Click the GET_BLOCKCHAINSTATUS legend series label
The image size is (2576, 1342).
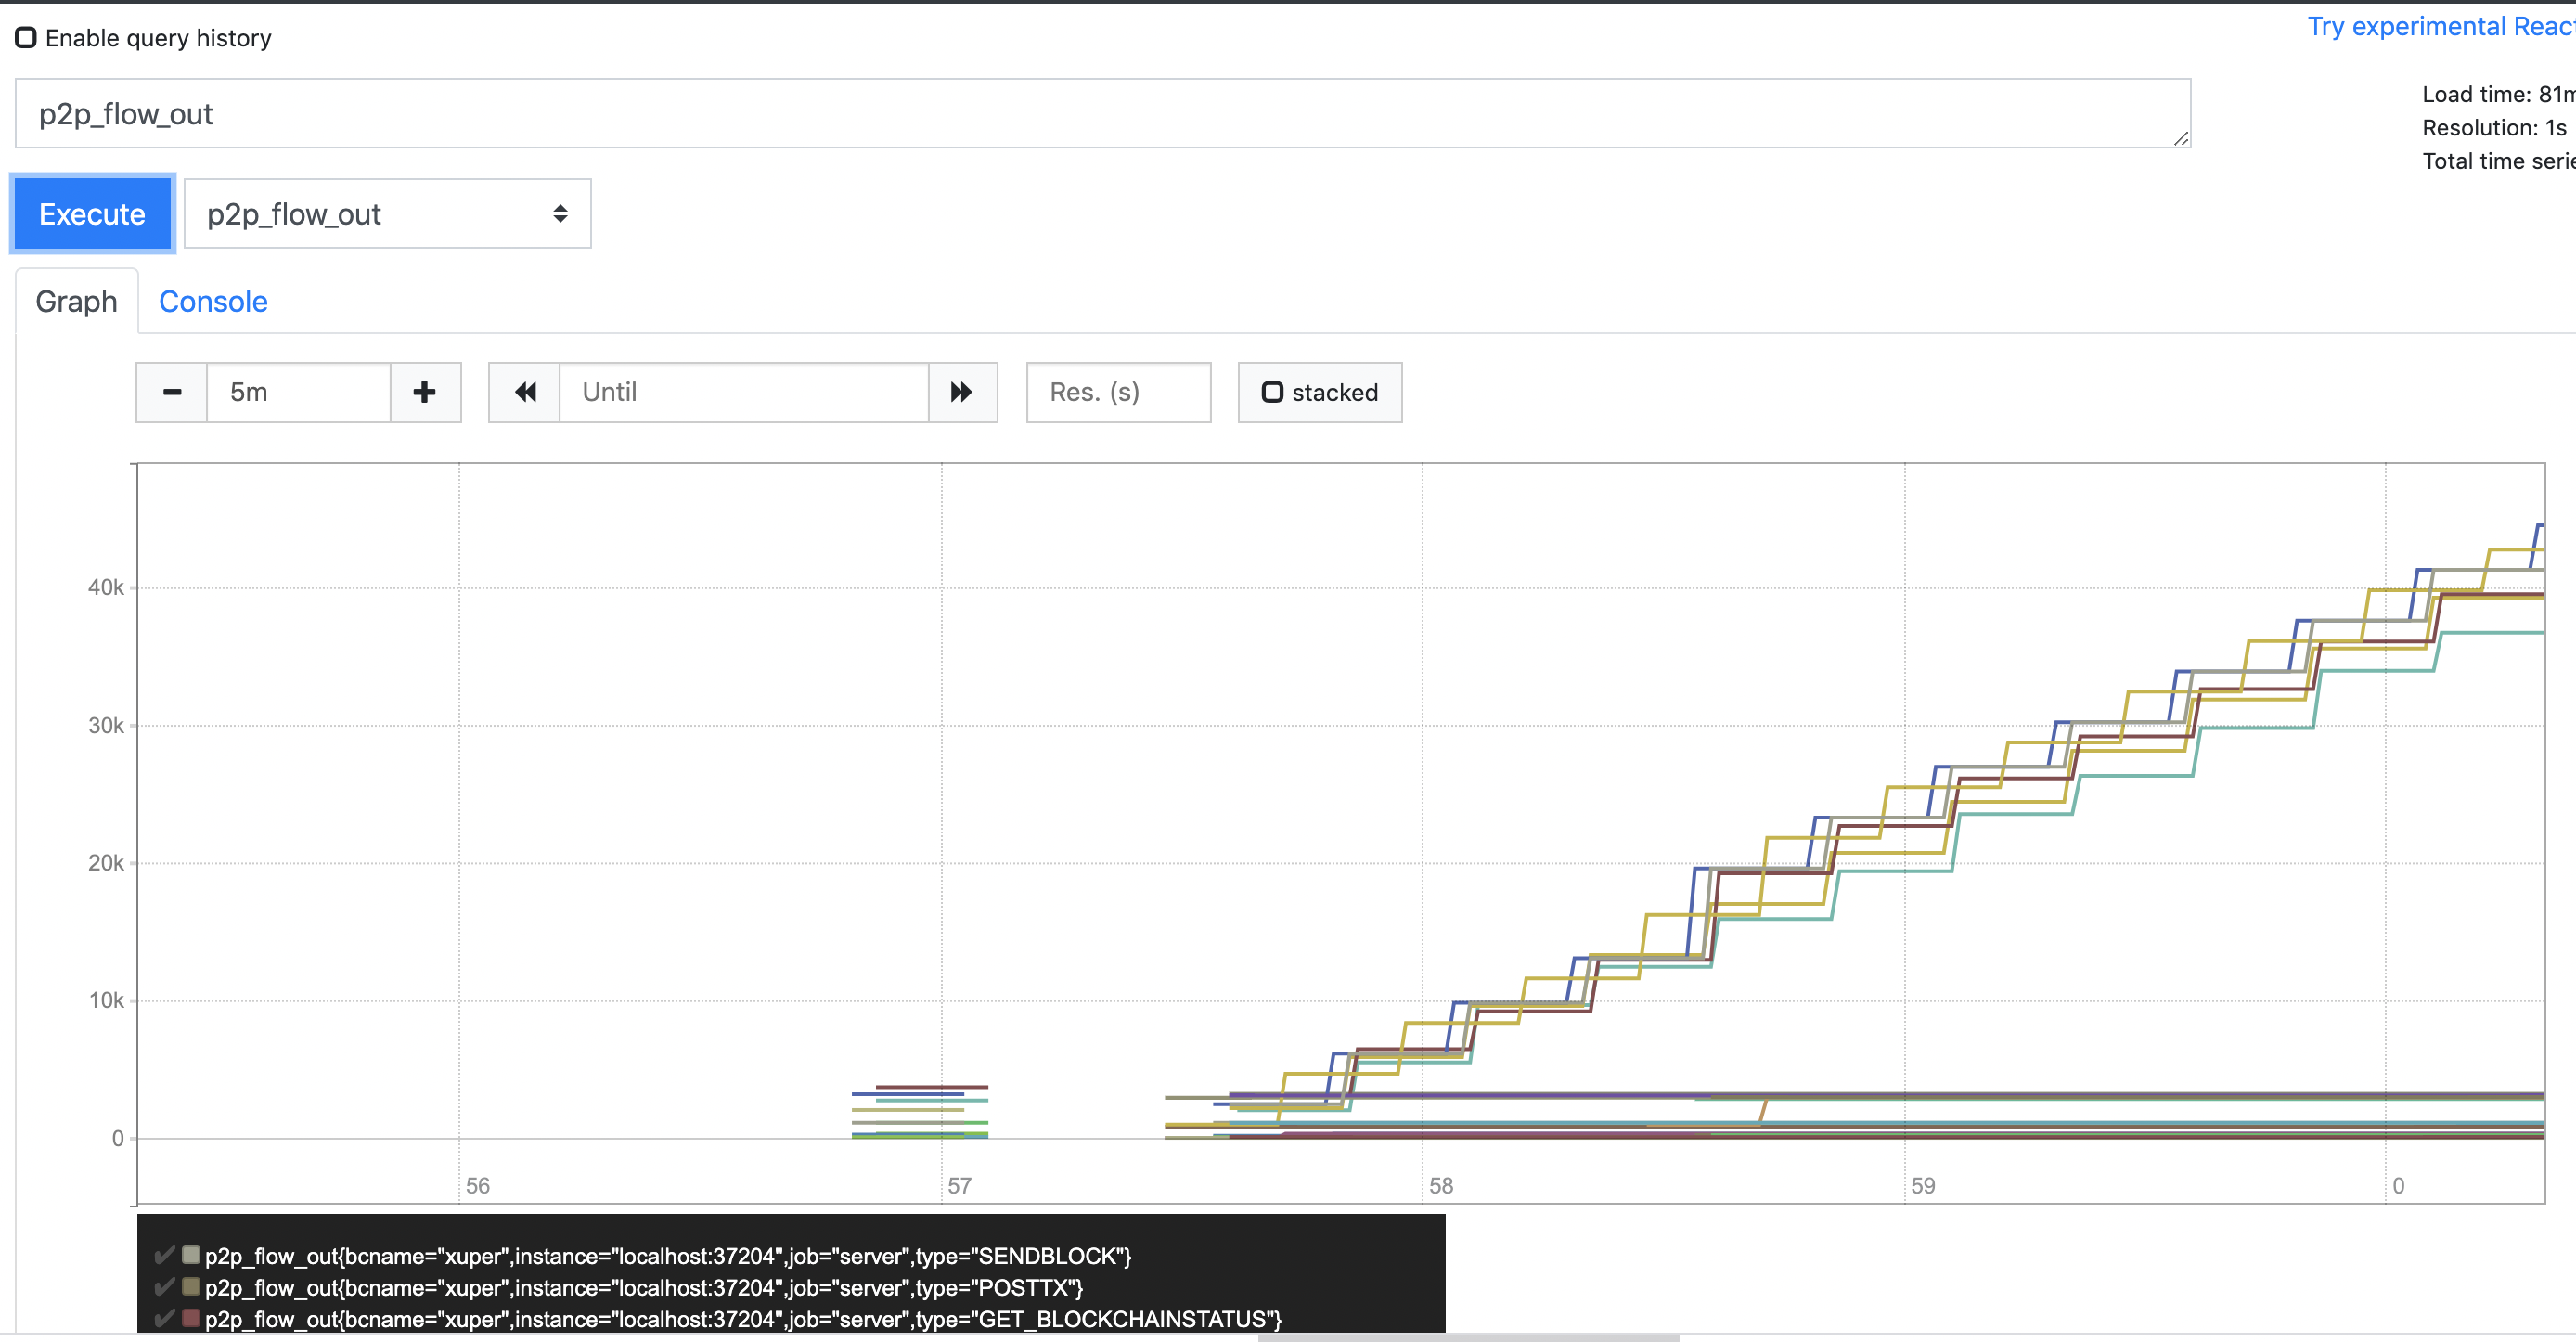pyautogui.click(x=743, y=1320)
